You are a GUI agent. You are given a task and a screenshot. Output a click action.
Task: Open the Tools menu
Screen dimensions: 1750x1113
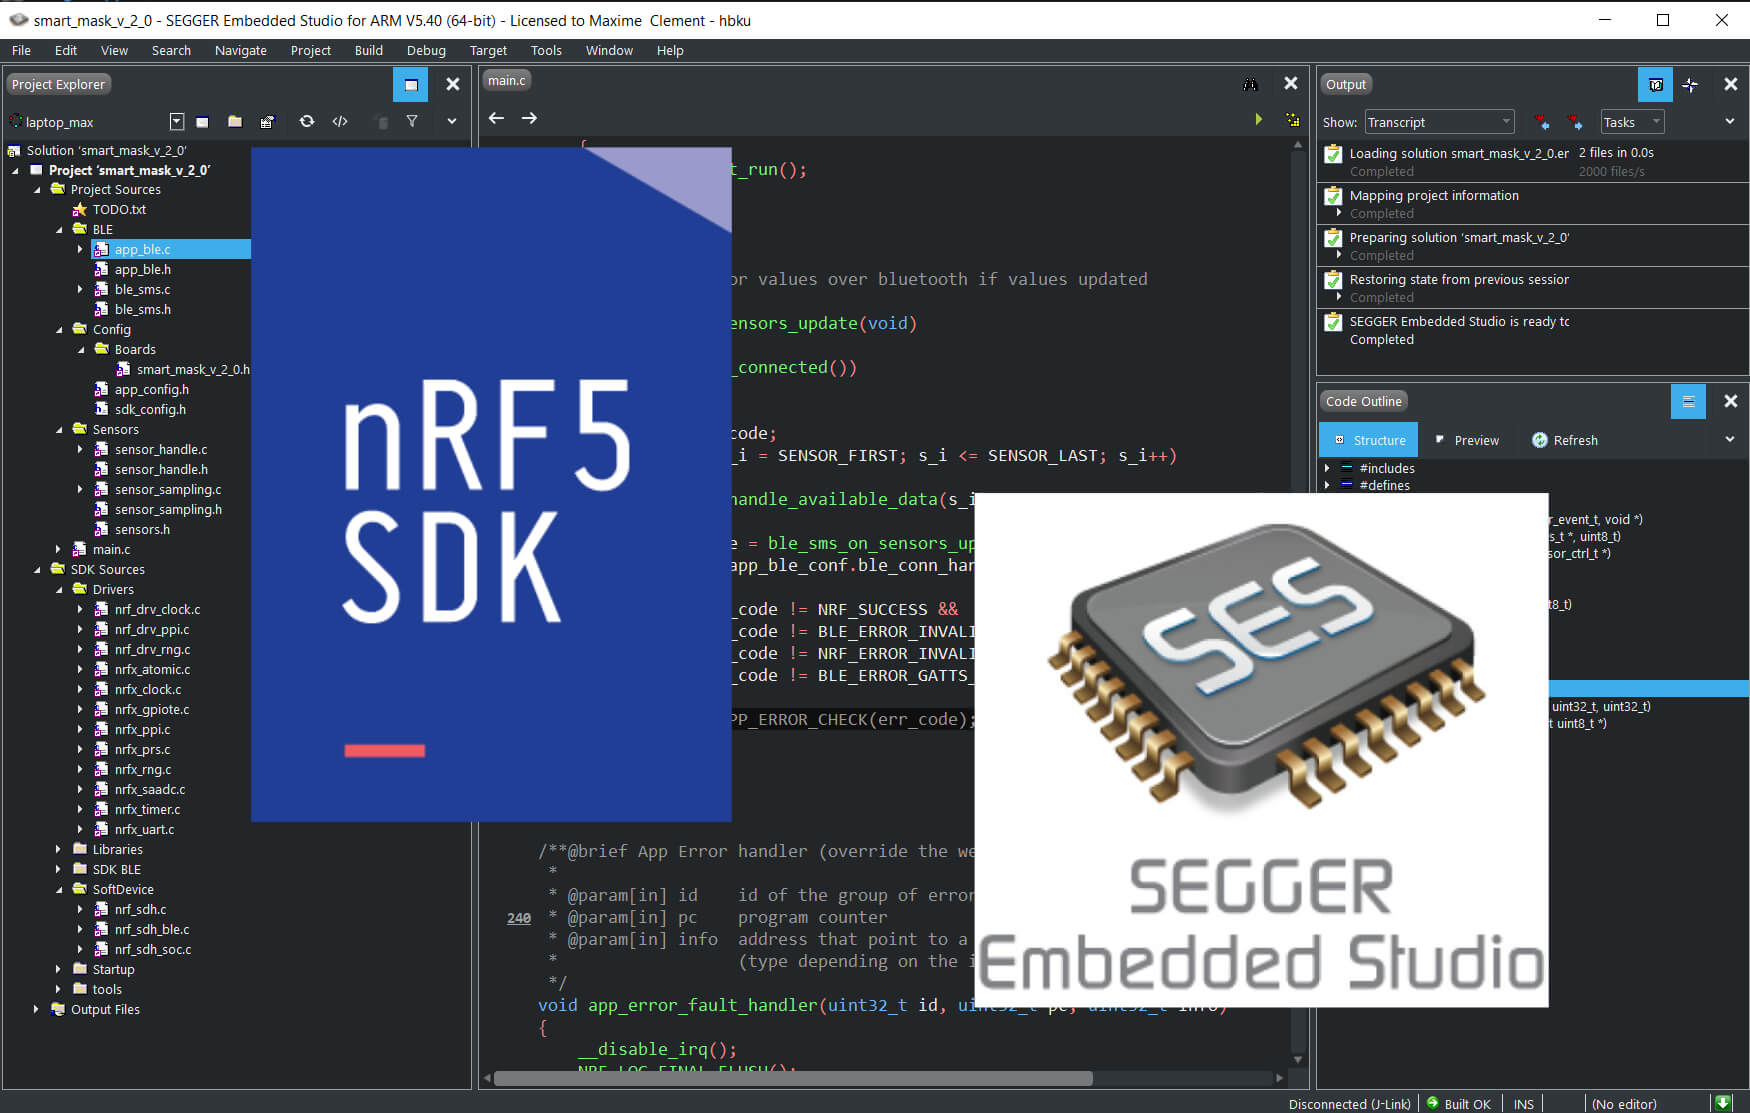[x=546, y=50]
